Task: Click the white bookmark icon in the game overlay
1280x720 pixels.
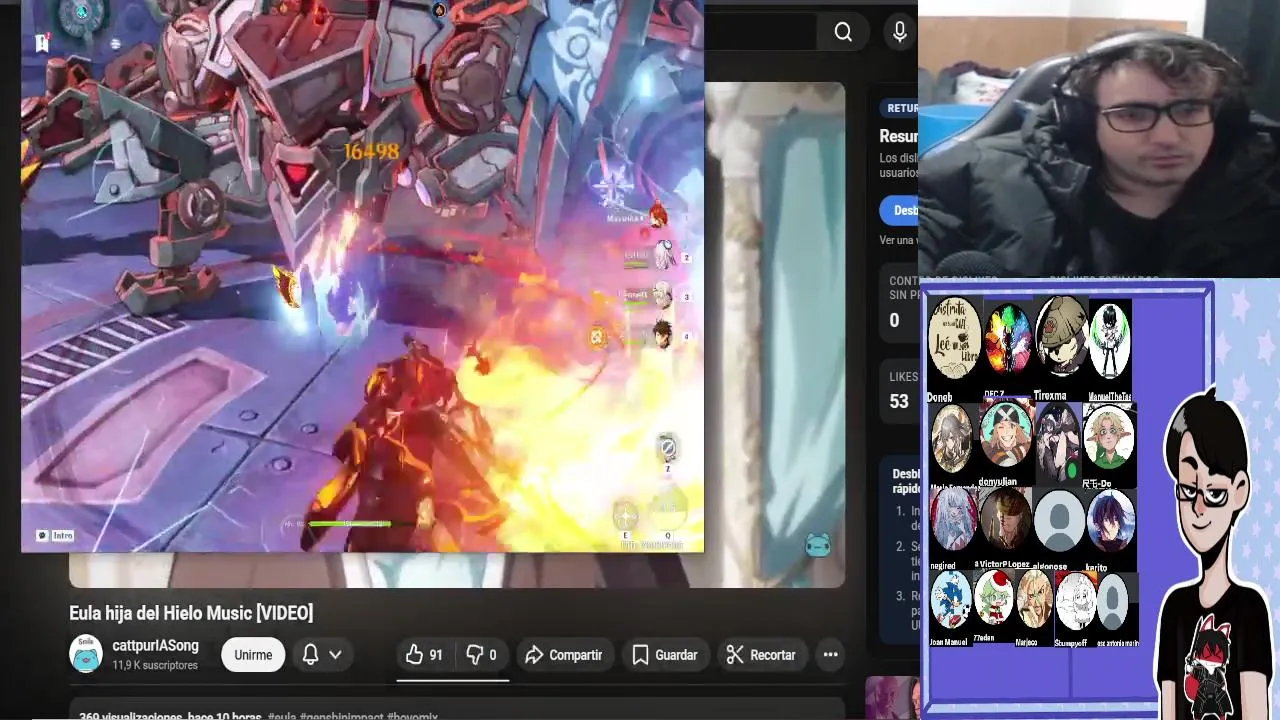Action: coord(42,43)
